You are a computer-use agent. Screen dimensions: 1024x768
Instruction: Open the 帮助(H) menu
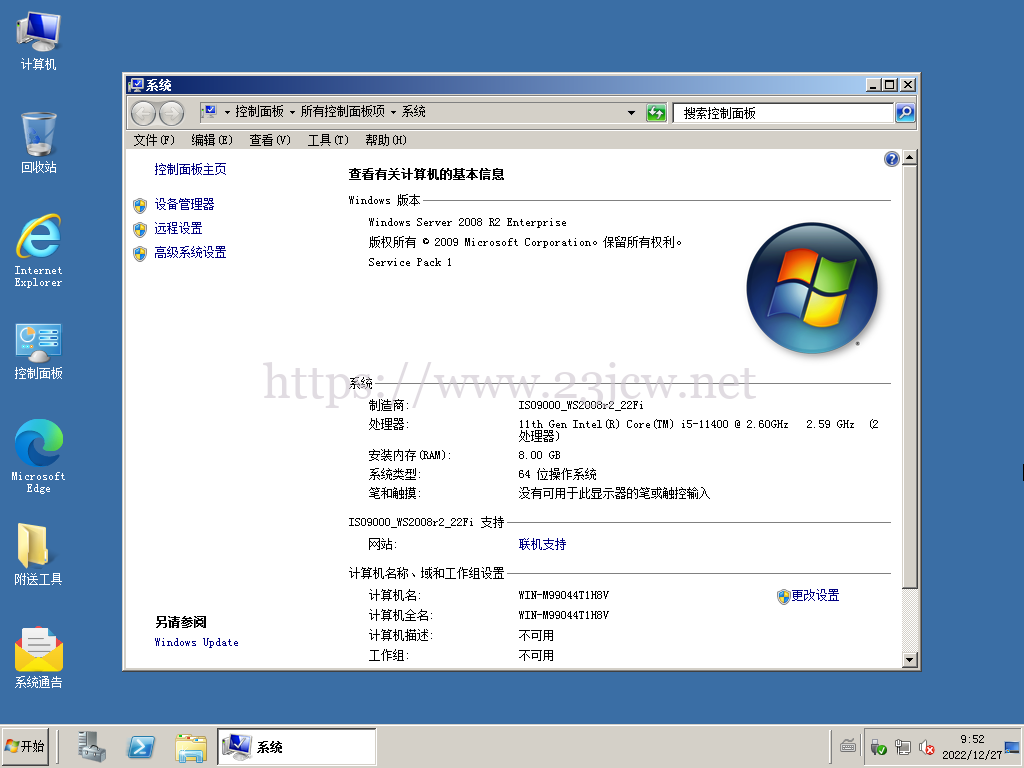pos(386,140)
